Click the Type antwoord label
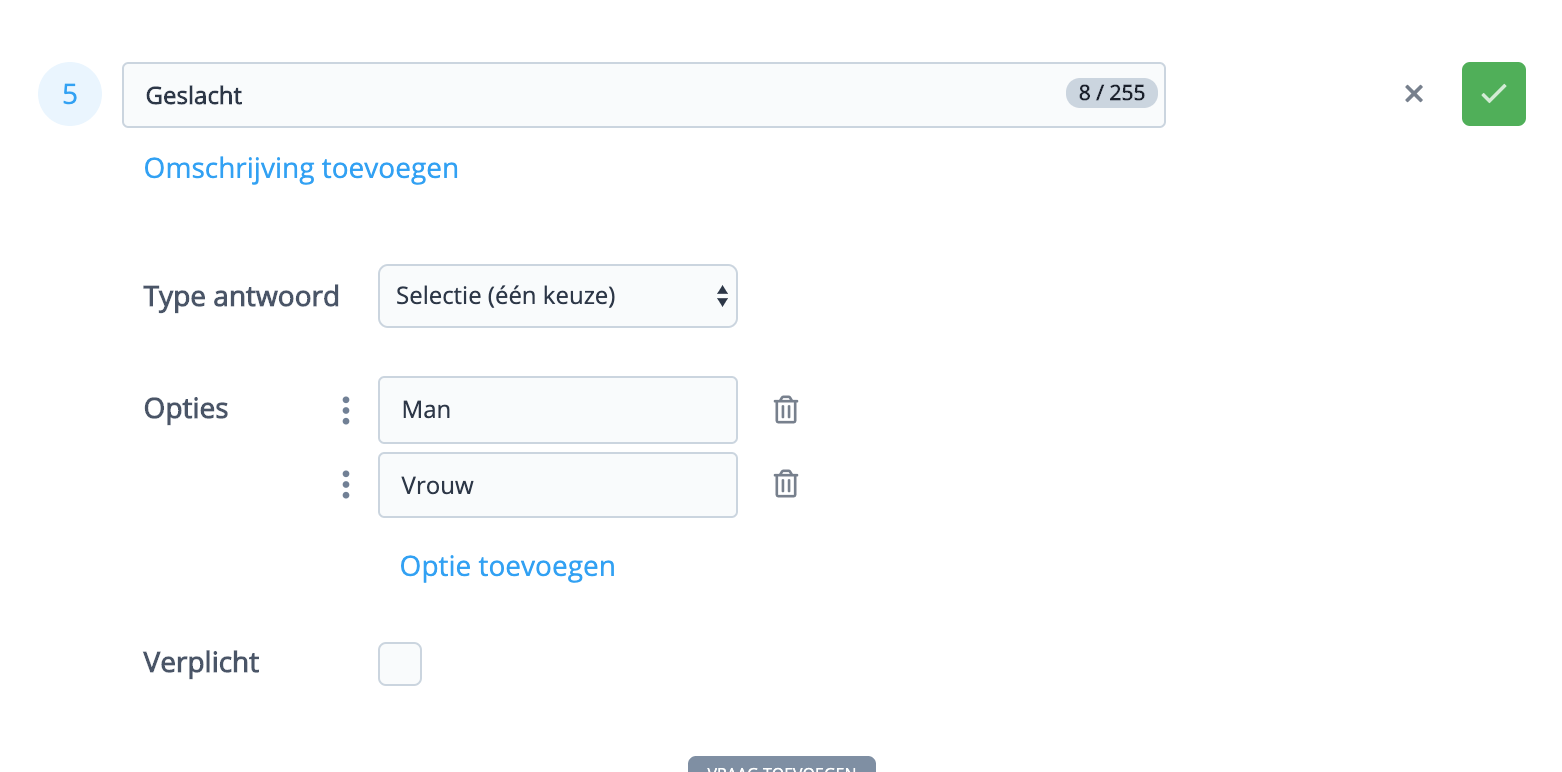Viewport: 1562px width, 772px height. (x=241, y=297)
